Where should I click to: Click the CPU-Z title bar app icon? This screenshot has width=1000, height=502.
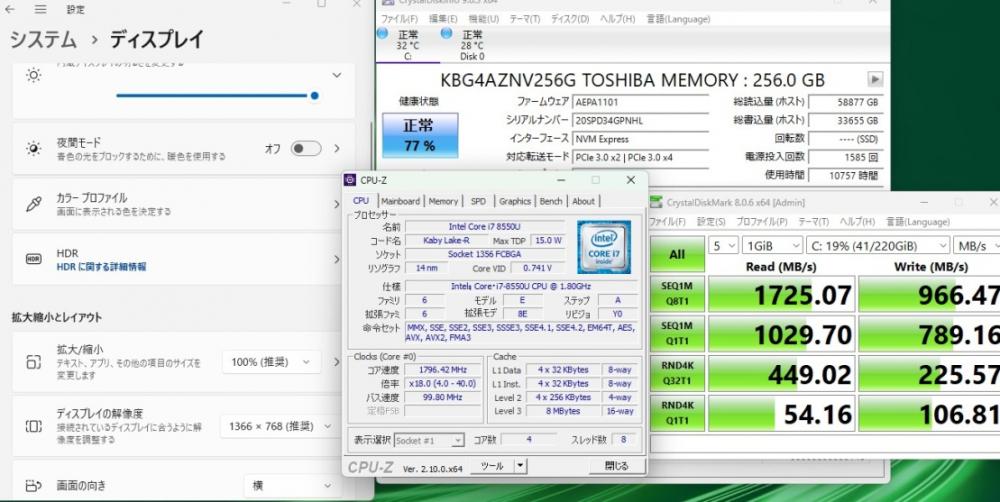point(350,180)
